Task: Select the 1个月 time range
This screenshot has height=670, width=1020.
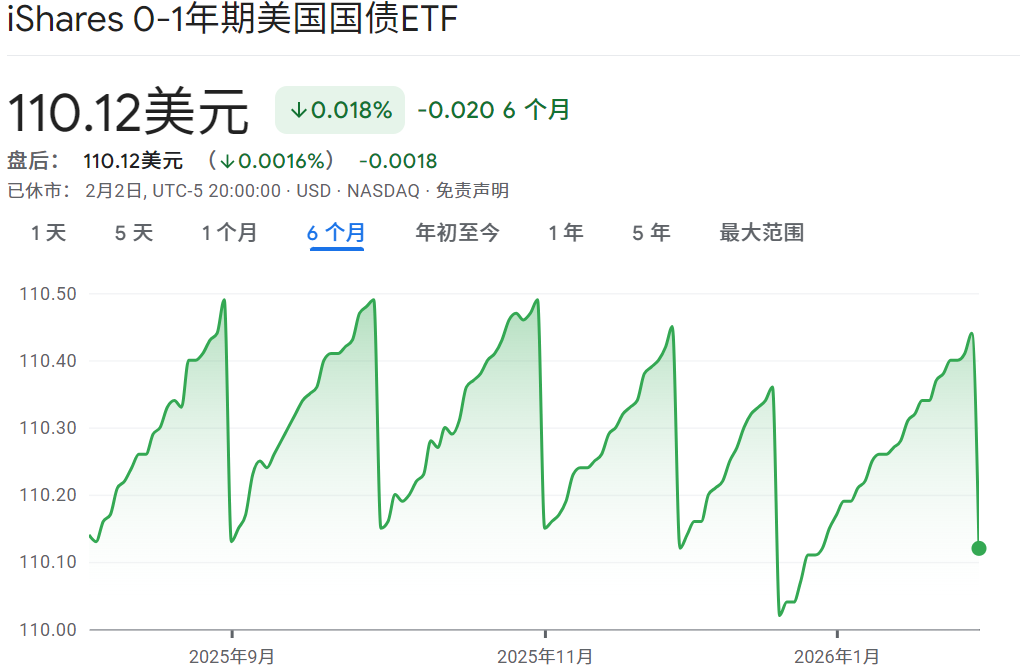Action: click(229, 232)
